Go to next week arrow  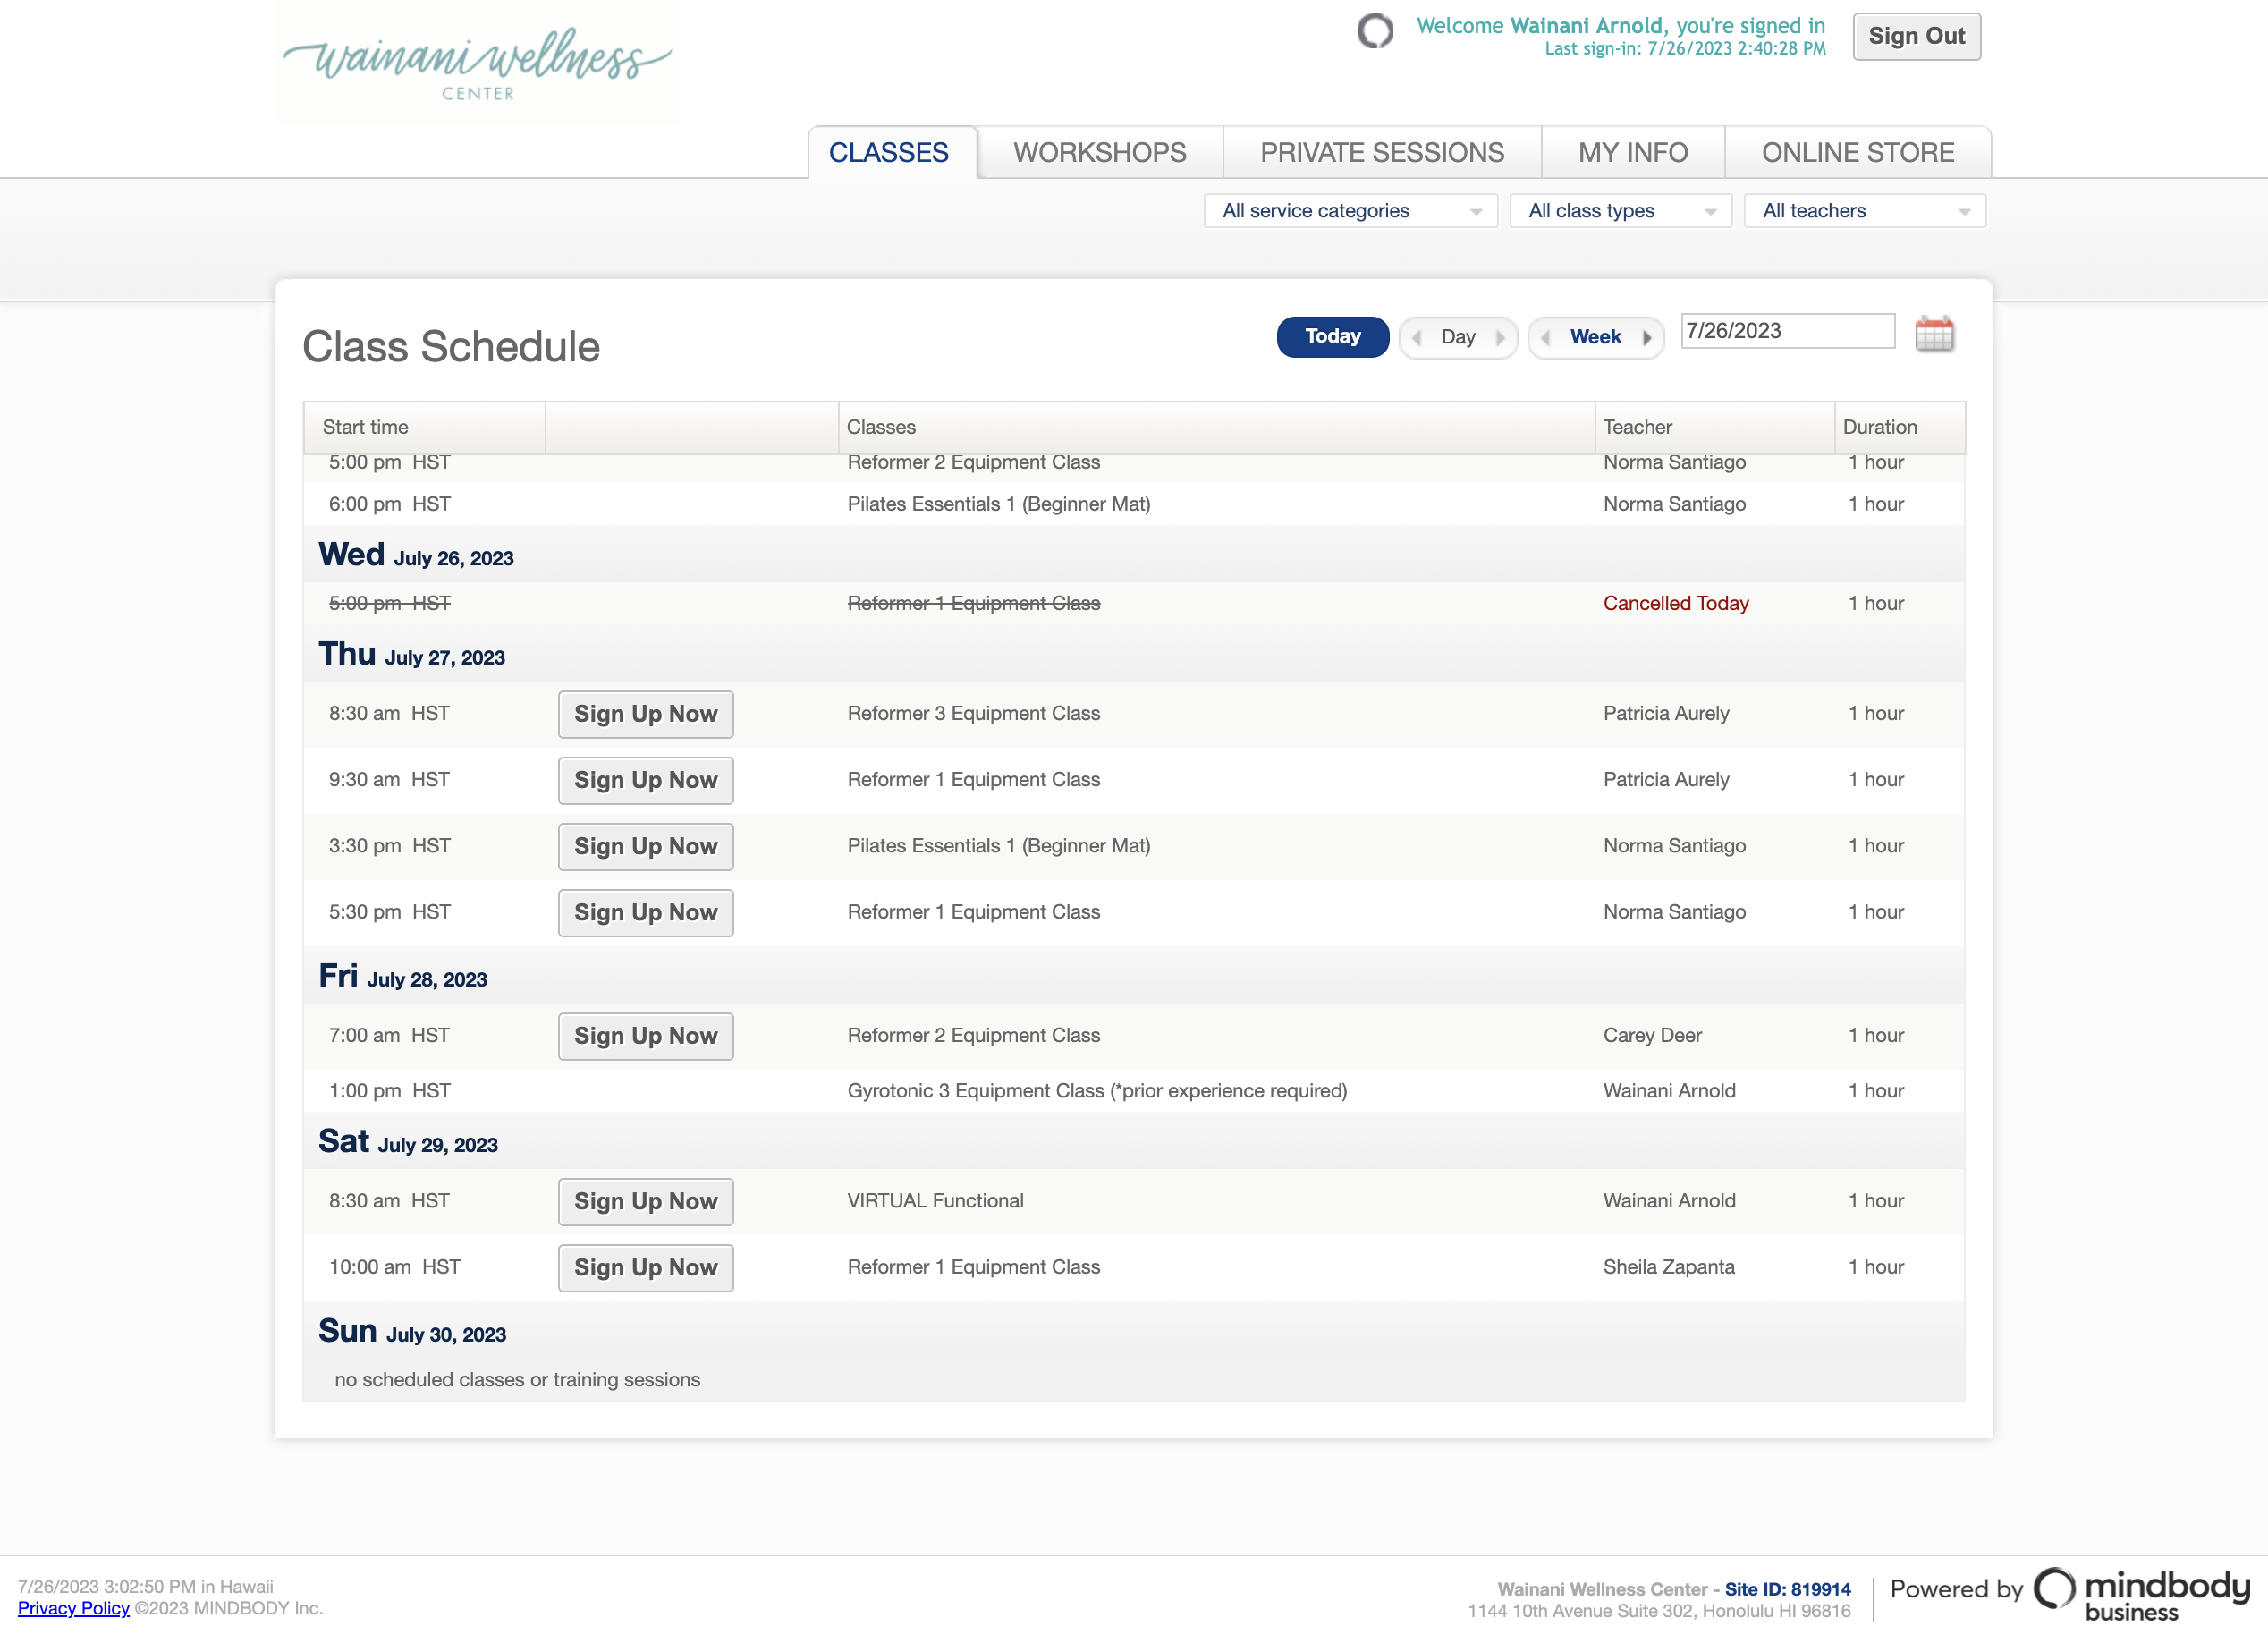(1646, 337)
